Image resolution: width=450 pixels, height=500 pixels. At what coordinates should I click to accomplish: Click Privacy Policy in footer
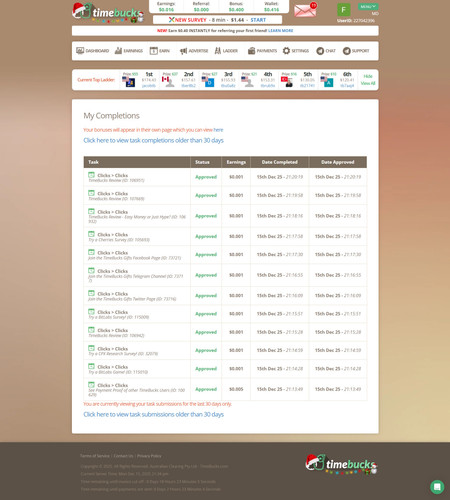point(149,456)
